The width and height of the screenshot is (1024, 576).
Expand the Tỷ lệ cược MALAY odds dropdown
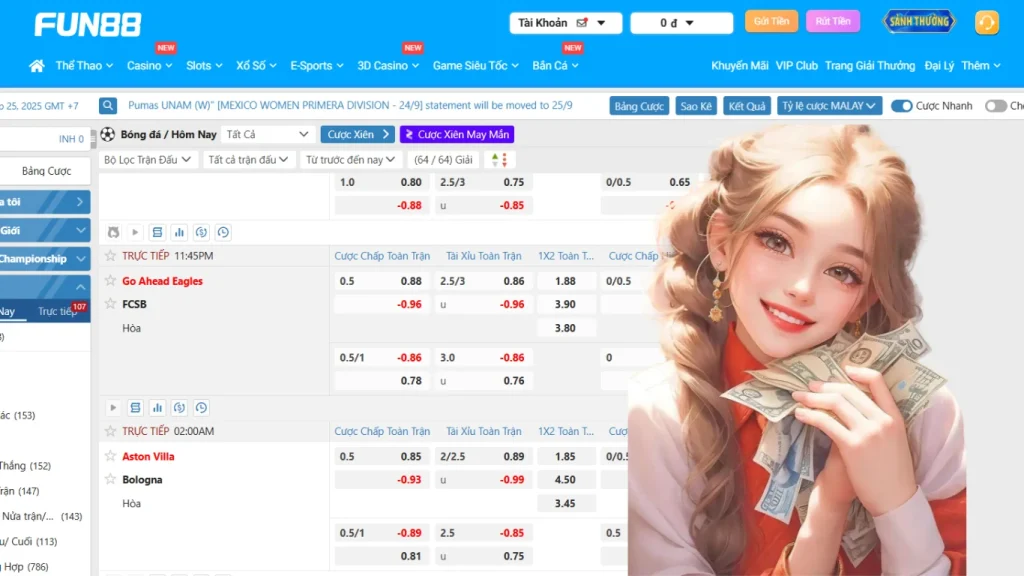[x=829, y=105]
